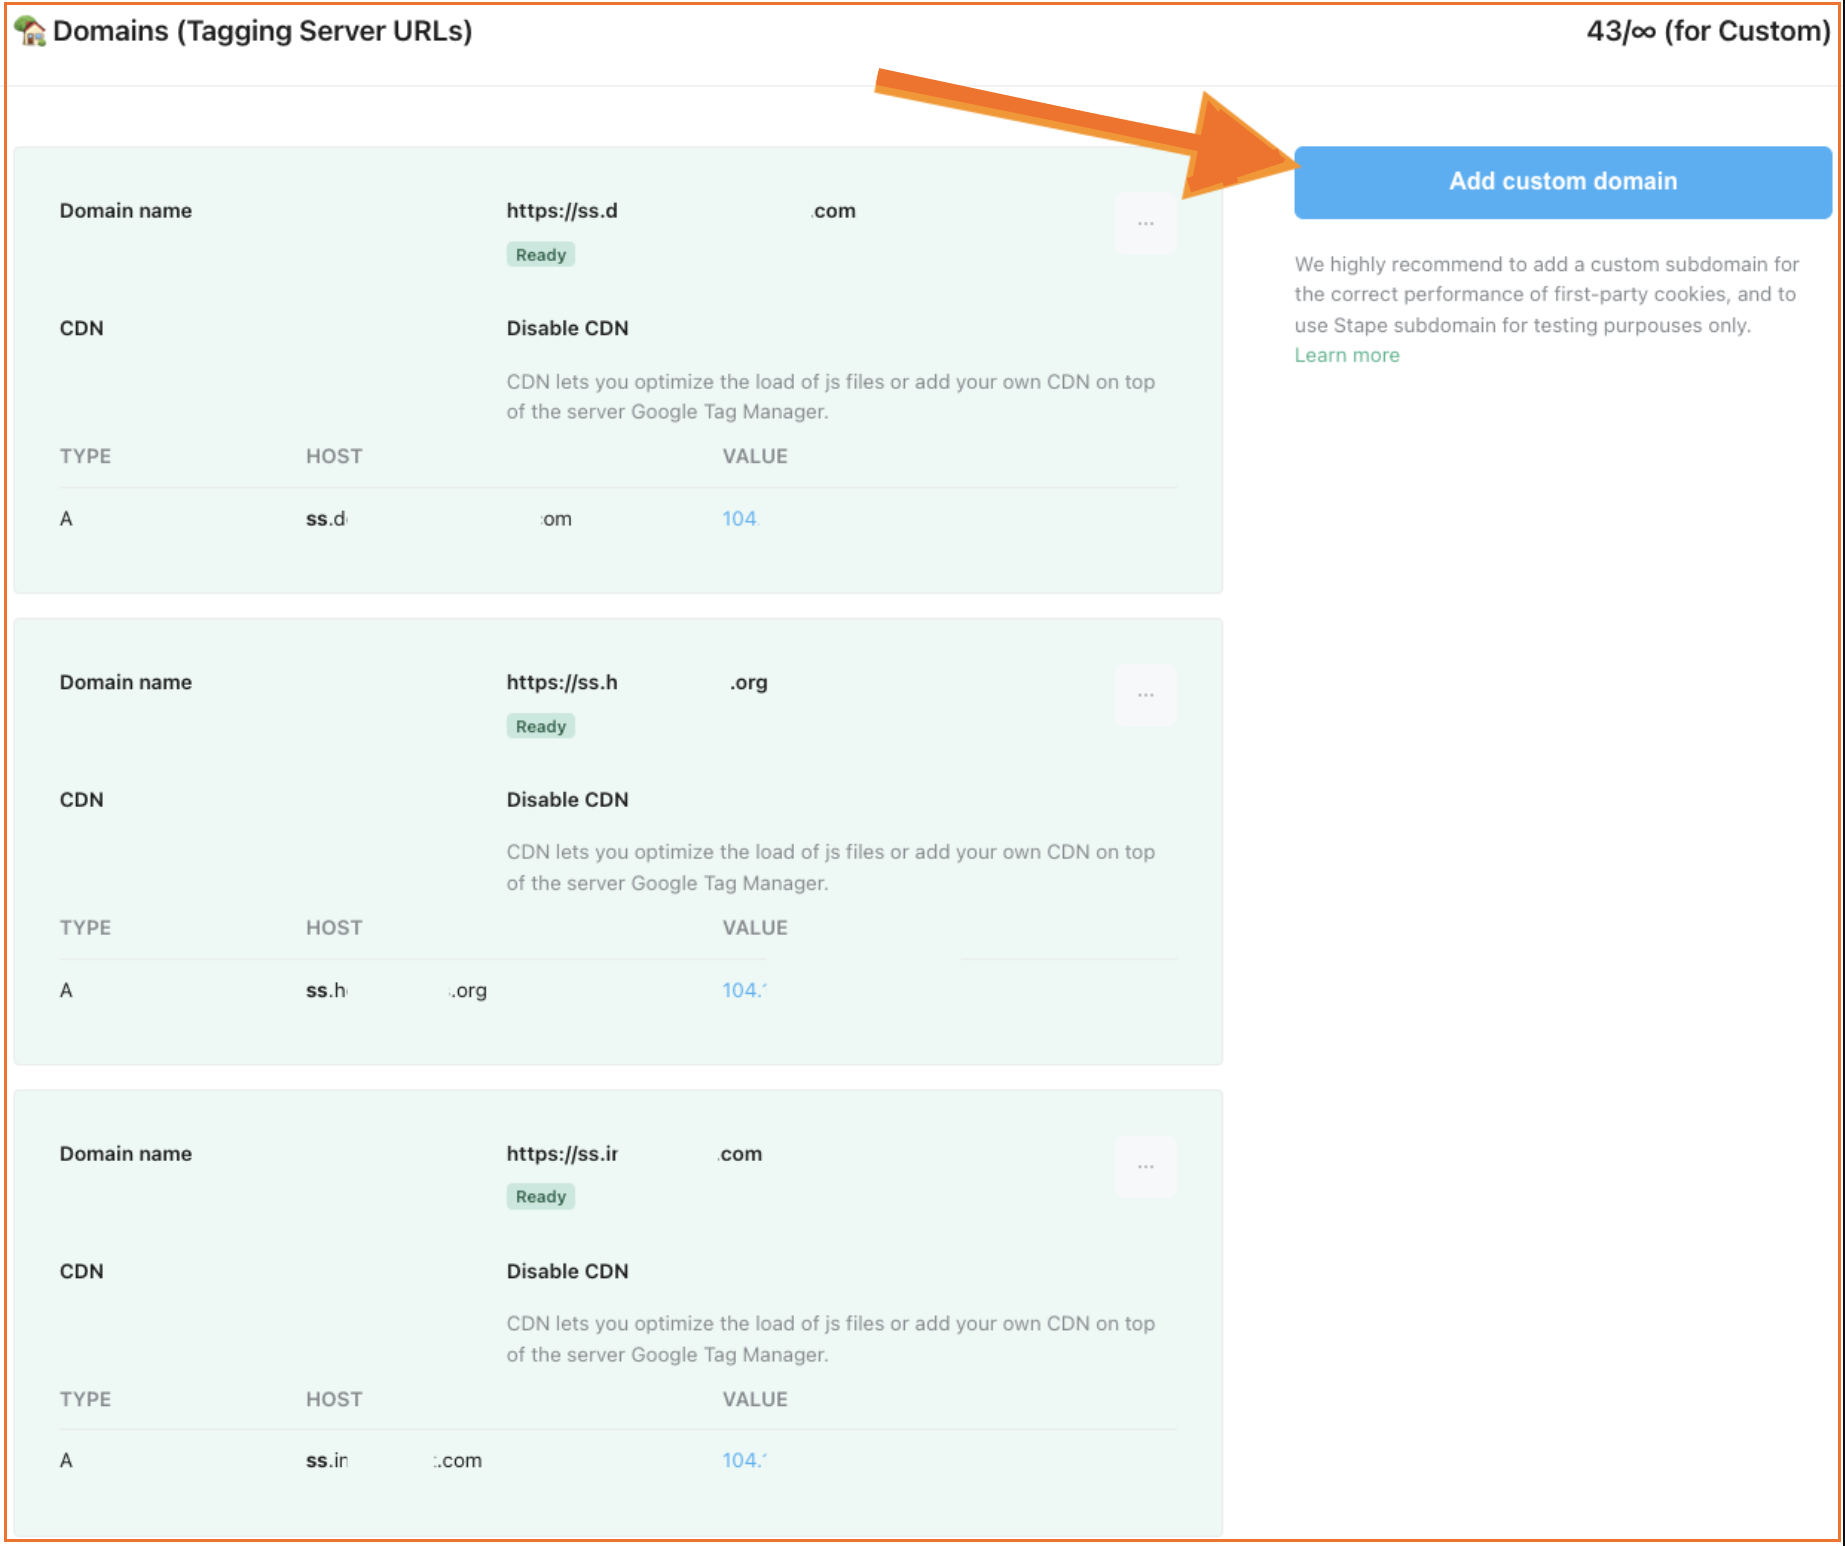Disable CDN for the last domain

coord(567,1271)
